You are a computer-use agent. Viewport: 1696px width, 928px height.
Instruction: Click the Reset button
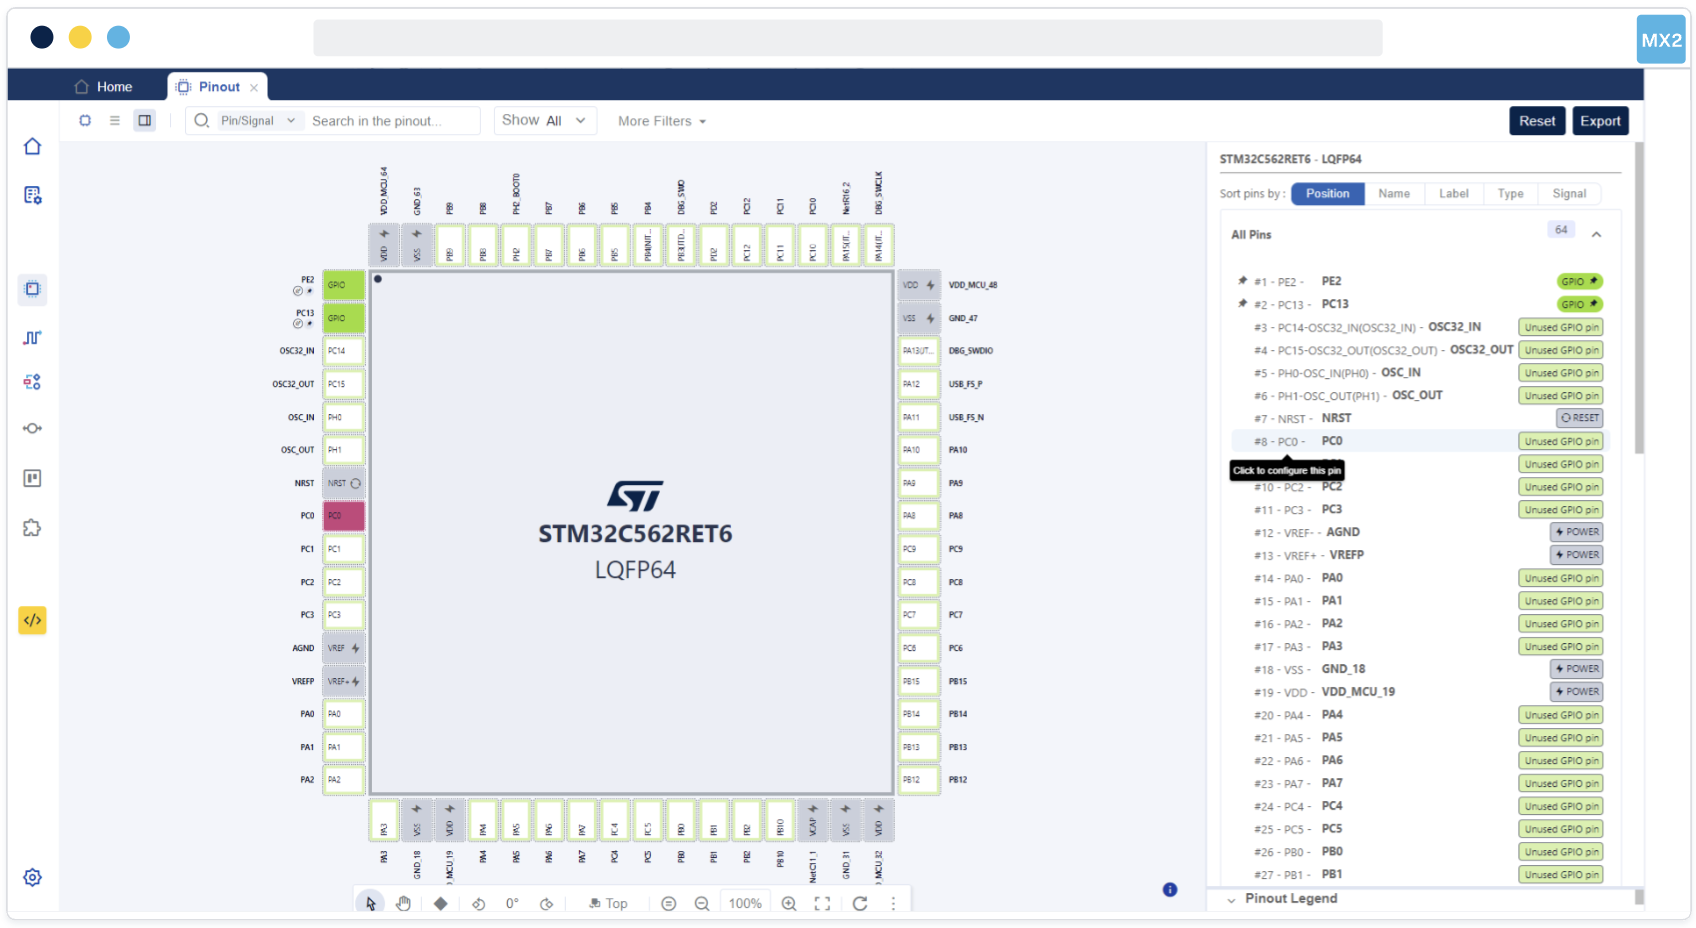click(1536, 121)
